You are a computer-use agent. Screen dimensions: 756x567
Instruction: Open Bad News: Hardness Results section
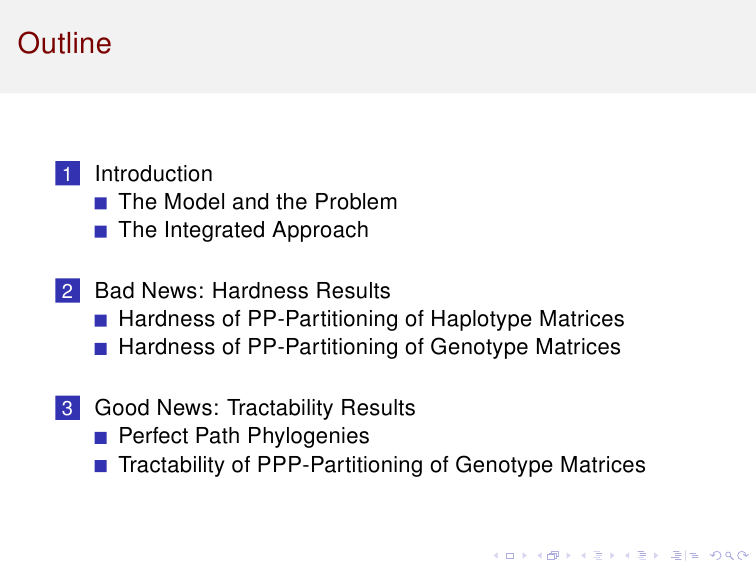coord(243,291)
